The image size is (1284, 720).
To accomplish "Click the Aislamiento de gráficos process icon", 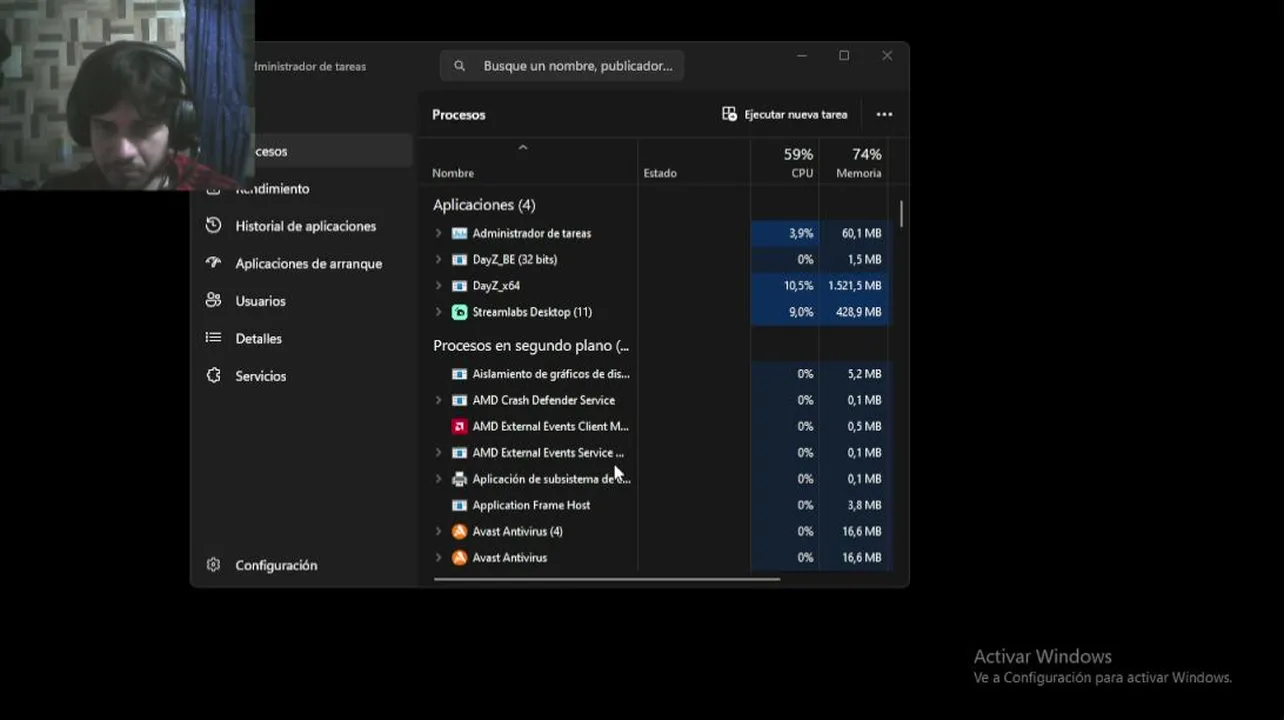I will click(x=459, y=374).
